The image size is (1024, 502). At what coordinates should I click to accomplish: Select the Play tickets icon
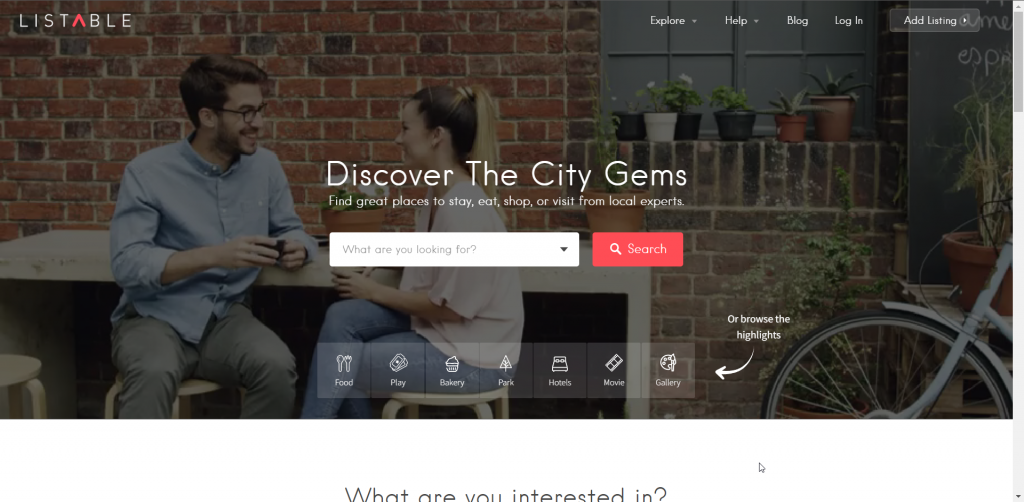(398, 363)
